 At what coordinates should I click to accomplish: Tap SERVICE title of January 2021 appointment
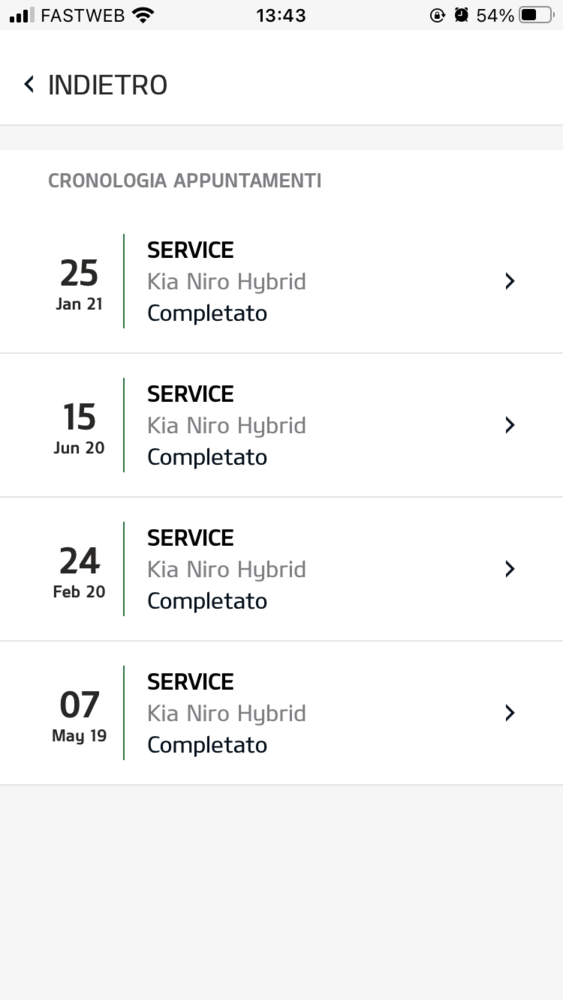click(190, 250)
